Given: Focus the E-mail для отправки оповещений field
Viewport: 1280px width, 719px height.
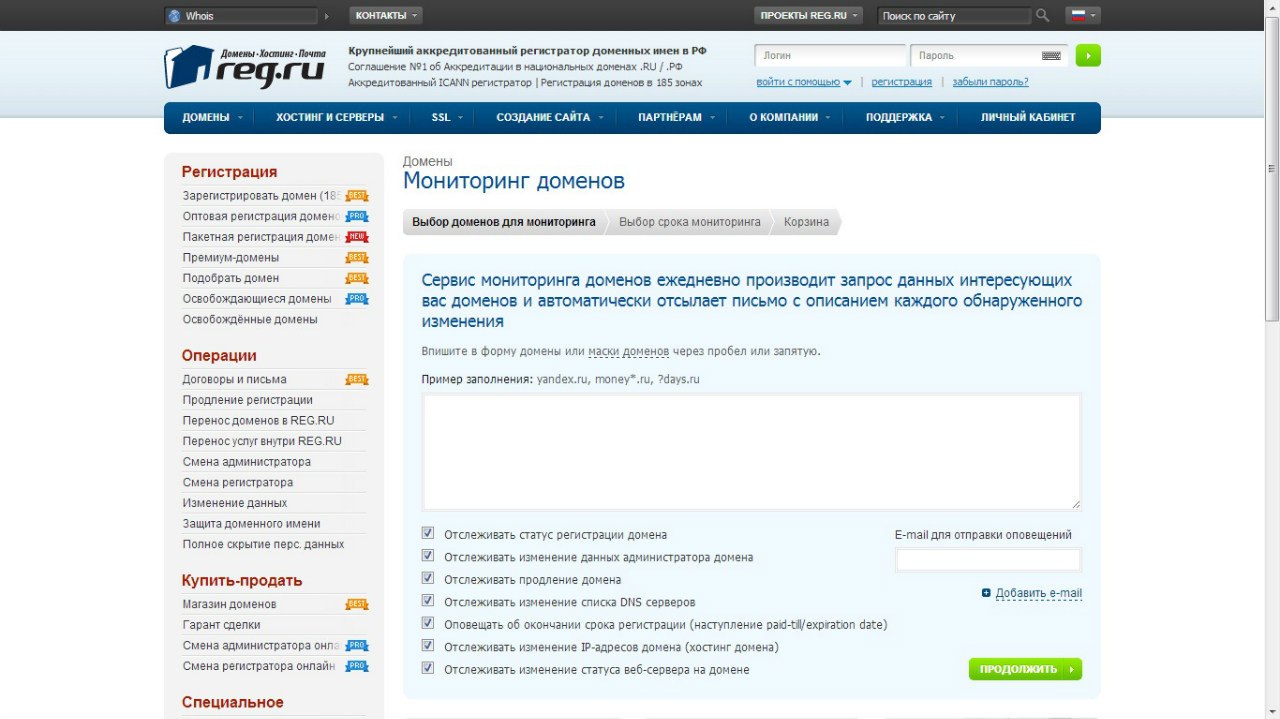Looking at the screenshot, I should click(988, 560).
